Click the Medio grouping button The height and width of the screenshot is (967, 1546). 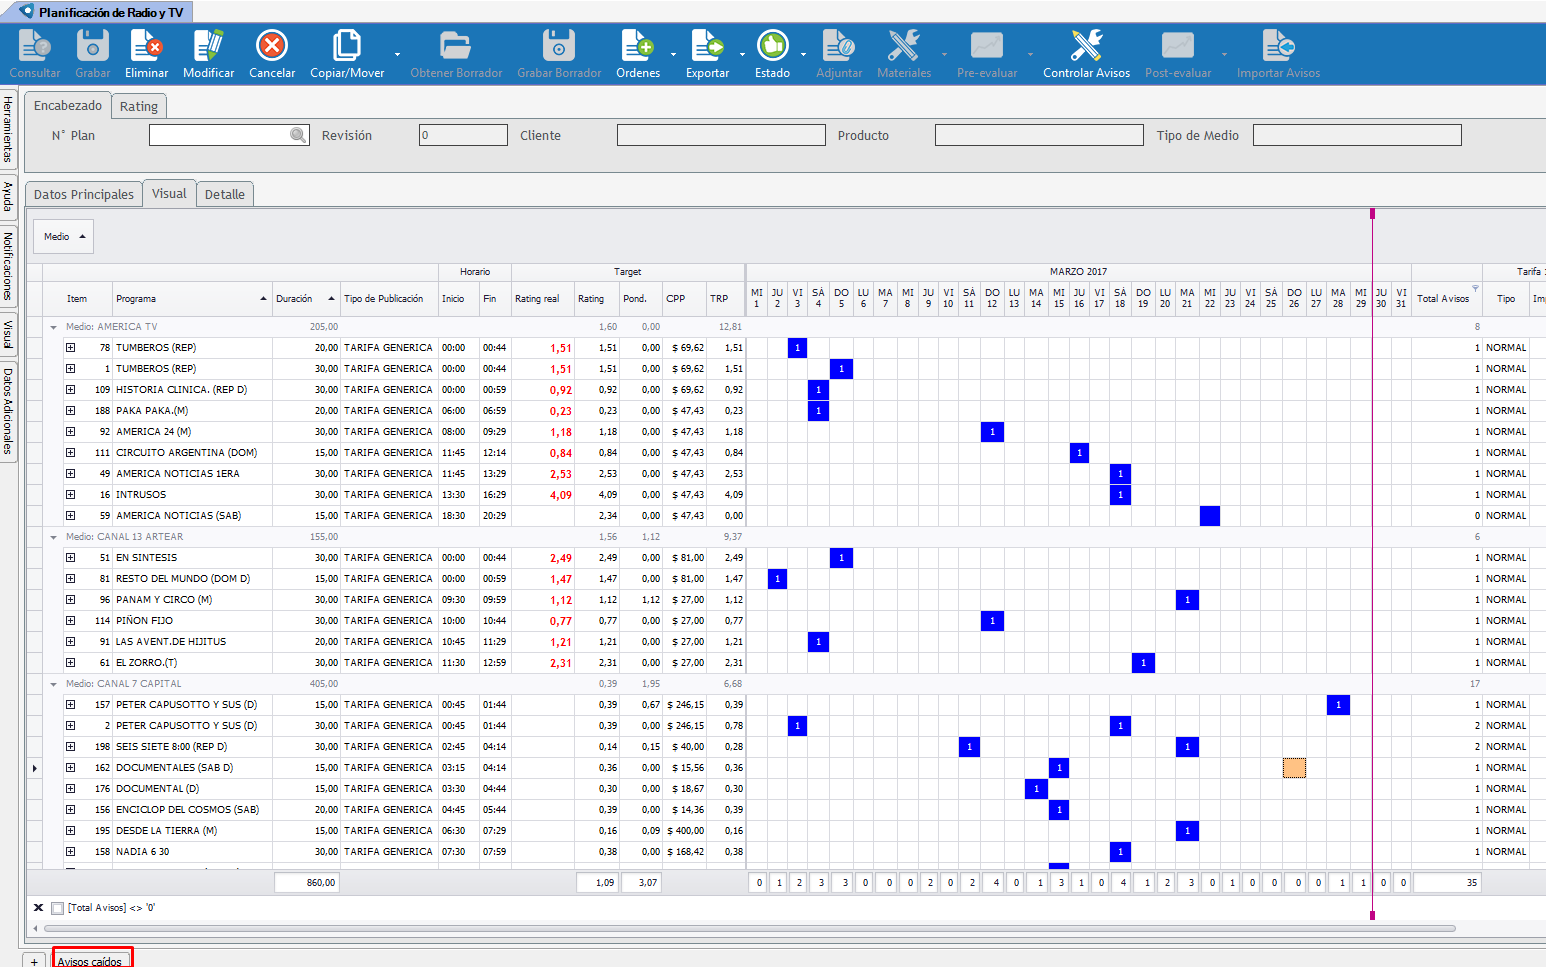(x=63, y=237)
